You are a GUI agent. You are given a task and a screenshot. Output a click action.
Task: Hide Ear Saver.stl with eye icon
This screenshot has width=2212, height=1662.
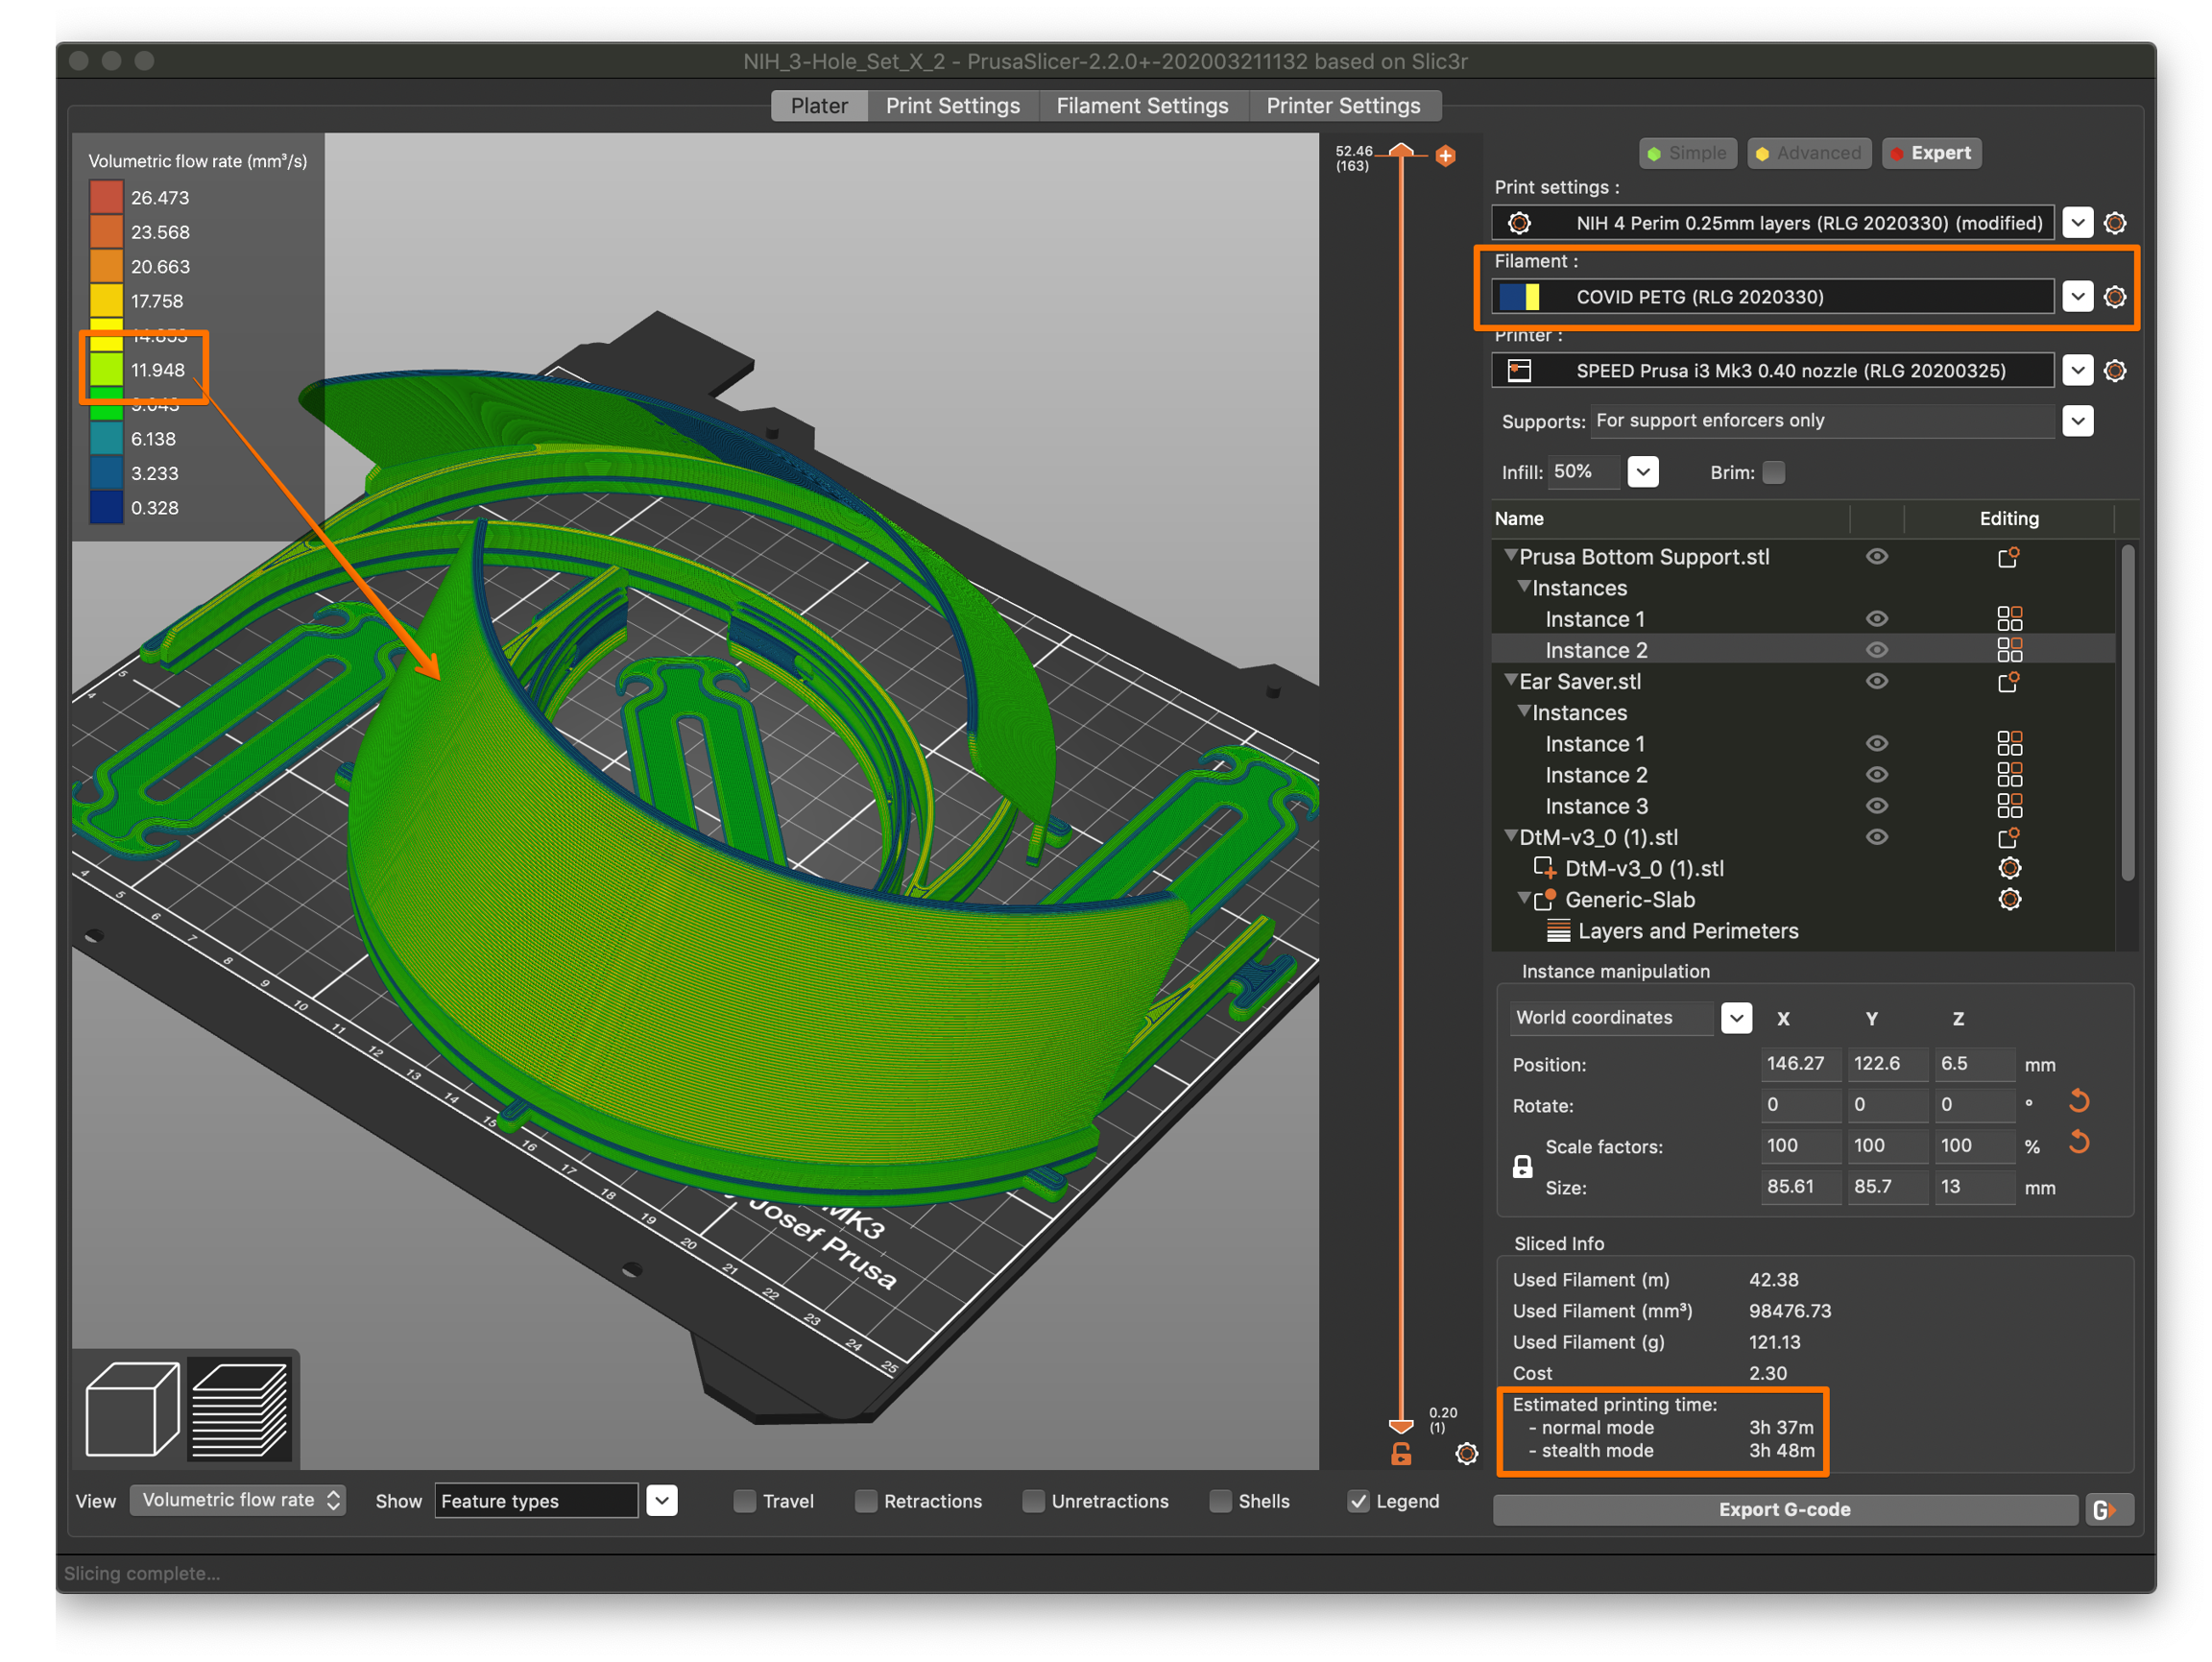1877,681
